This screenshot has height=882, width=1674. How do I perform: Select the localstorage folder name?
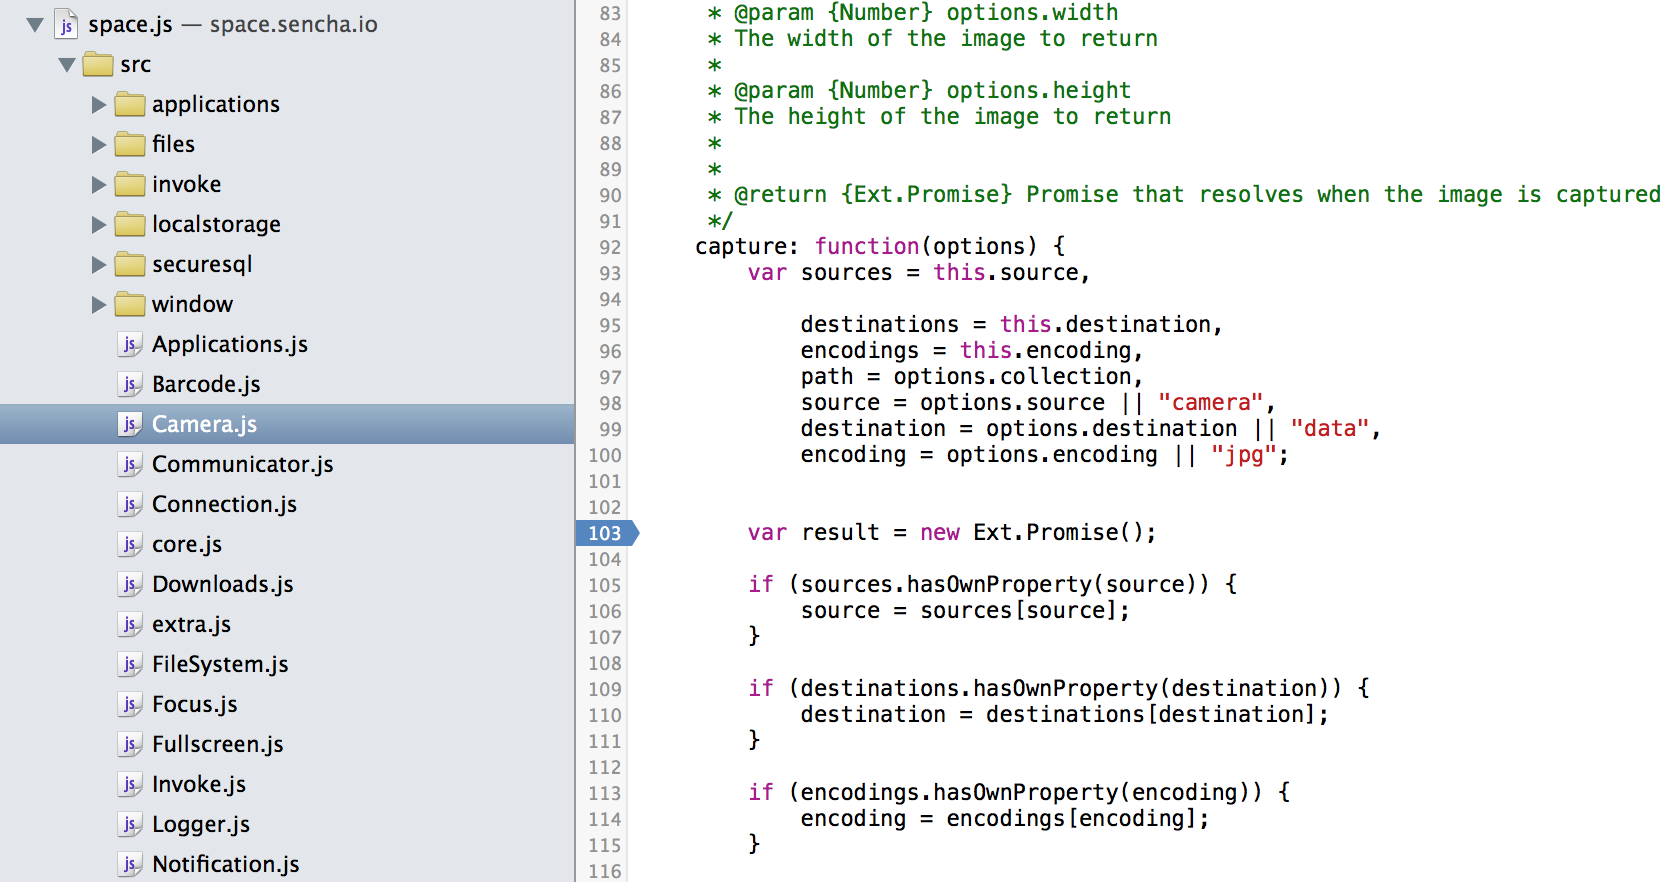click(216, 225)
